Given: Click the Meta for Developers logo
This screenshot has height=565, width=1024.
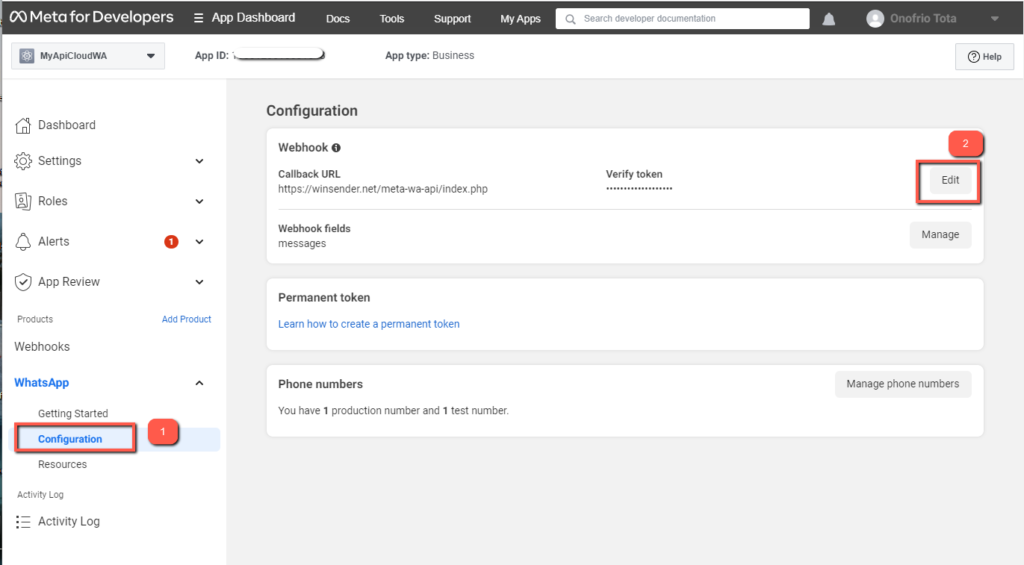Looking at the screenshot, I should (90, 18).
